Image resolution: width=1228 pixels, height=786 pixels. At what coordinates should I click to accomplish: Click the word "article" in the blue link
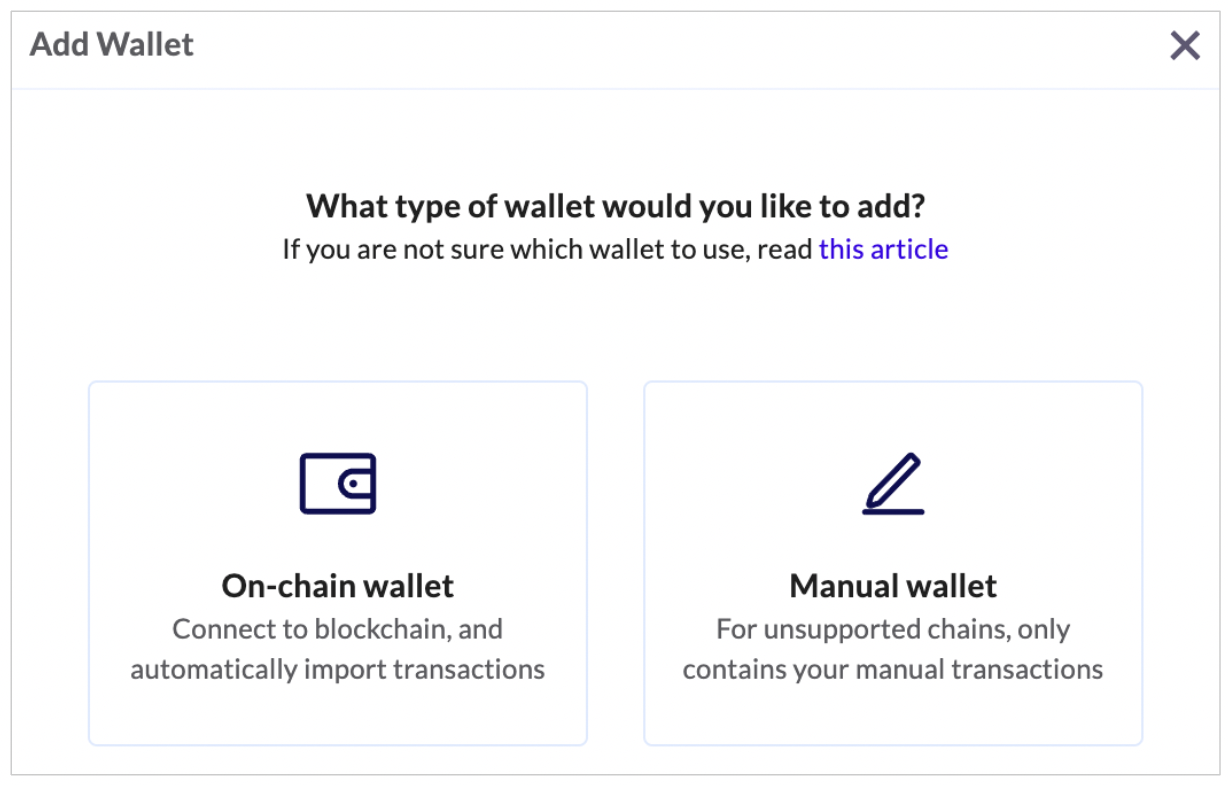pyautogui.click(x=909, y=249)
